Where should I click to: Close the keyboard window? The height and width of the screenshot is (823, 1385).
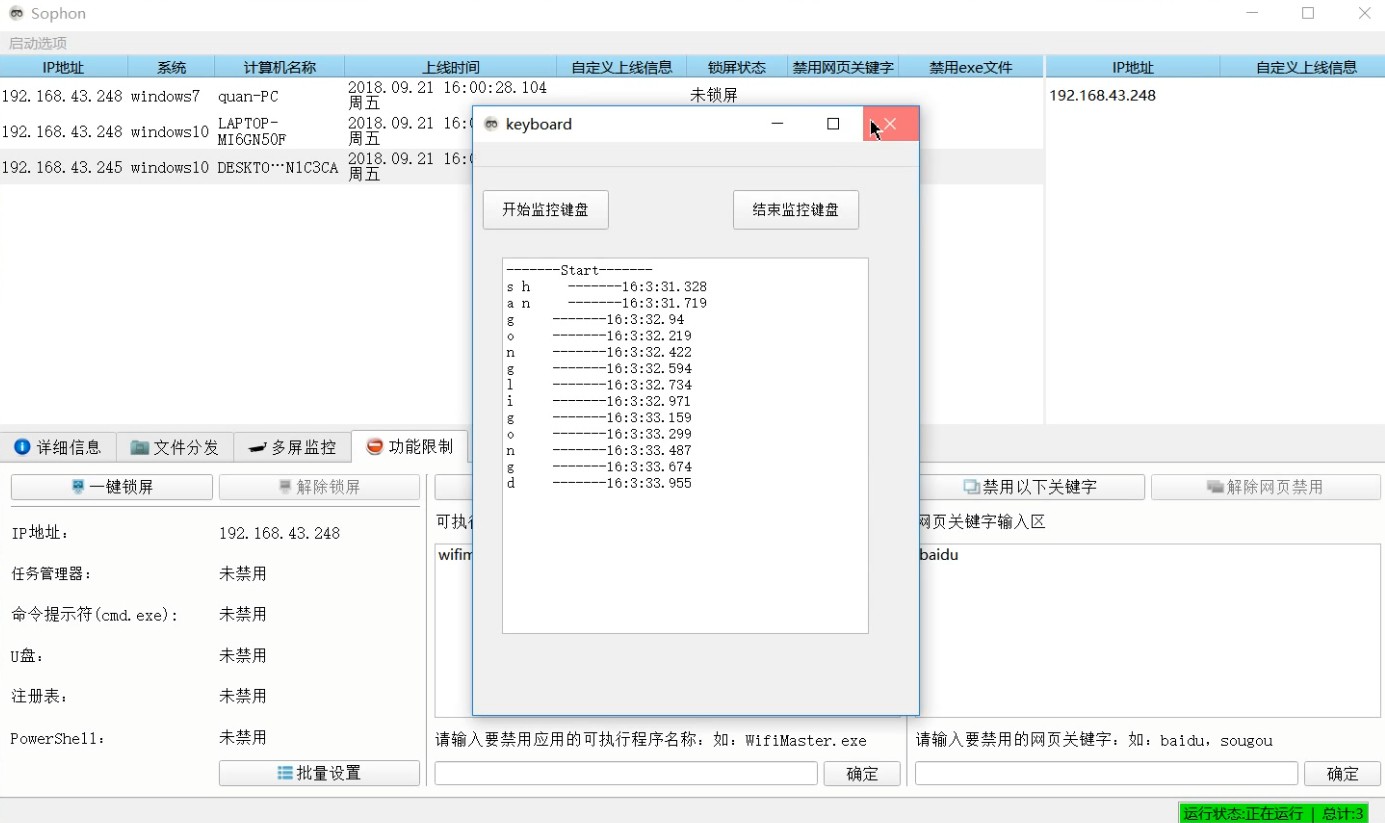(x=890, y=124)
